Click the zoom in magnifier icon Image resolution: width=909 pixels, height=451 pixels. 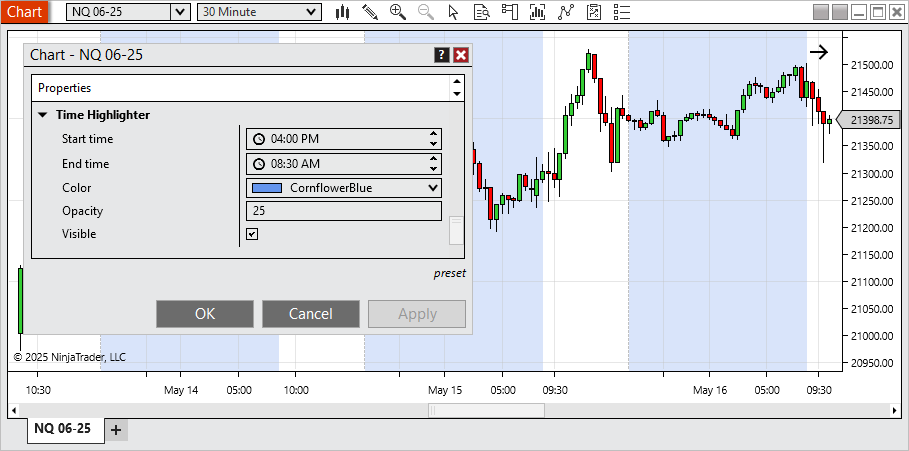click(x=398, y=12)
